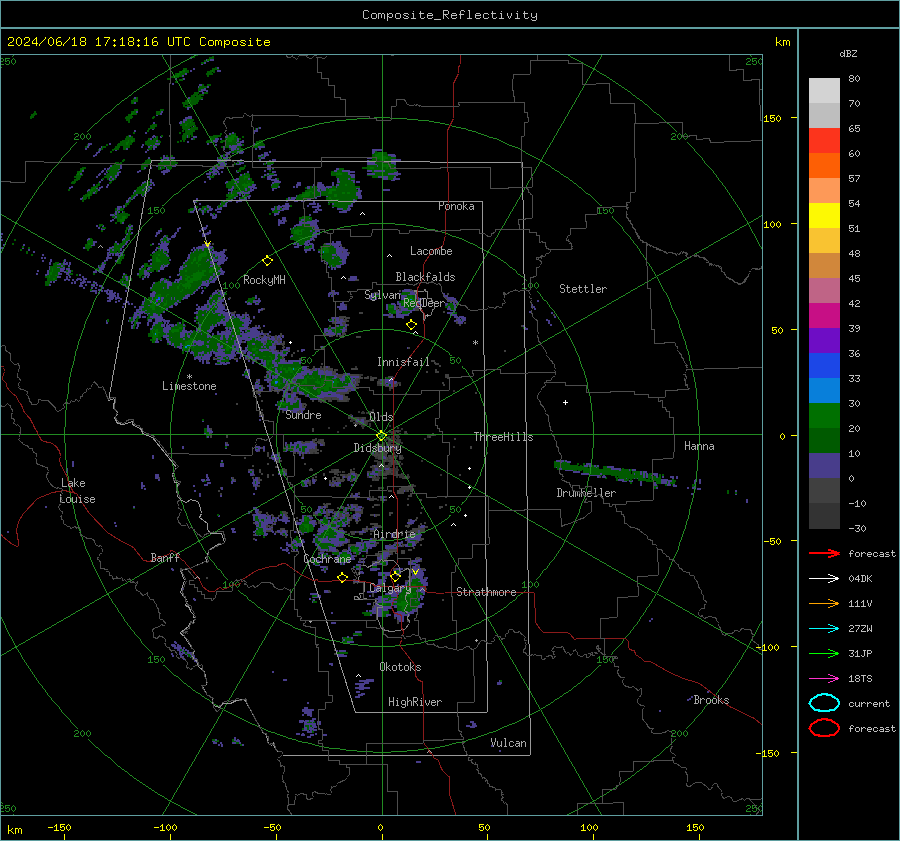900x841 pixels.
Task: Click the Blackfalds label
Action: (425, 277)
